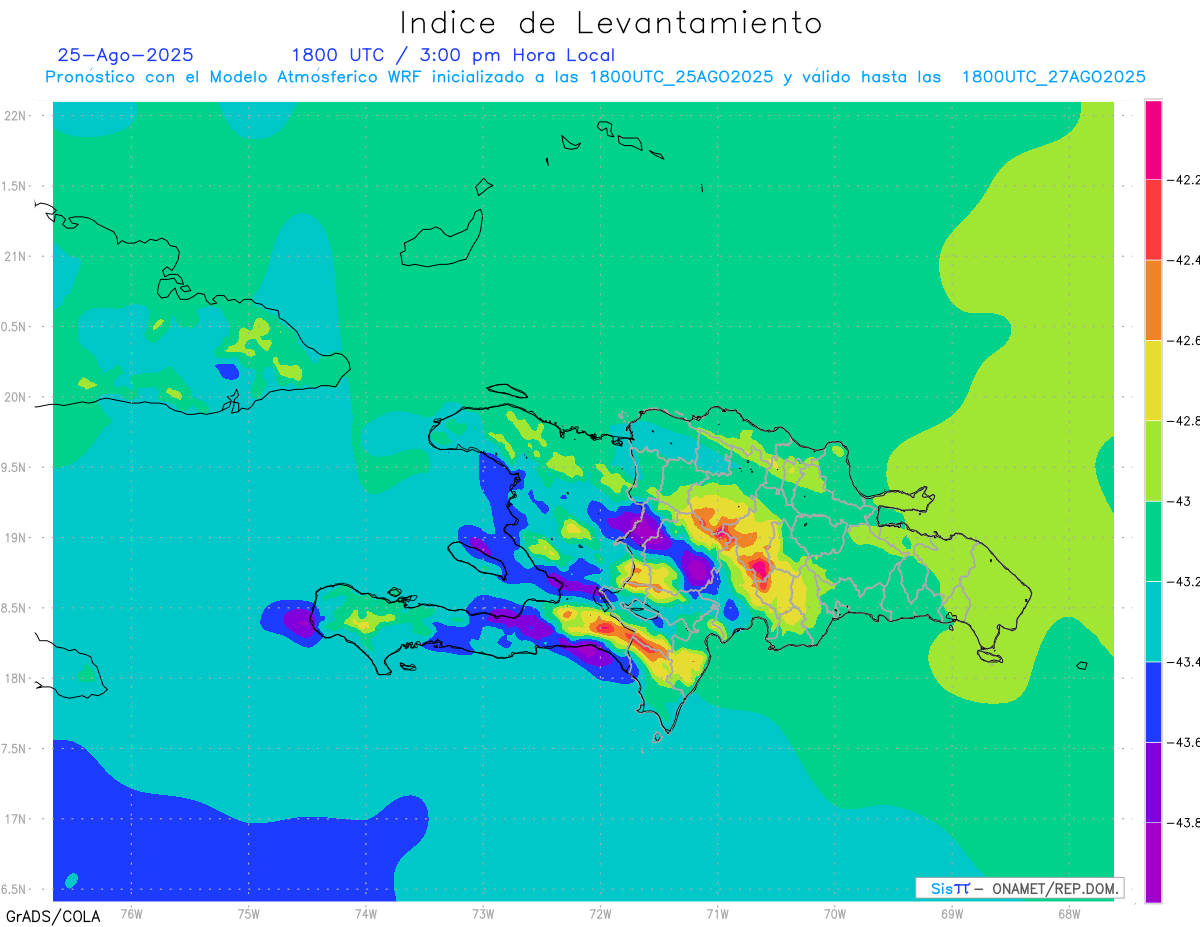Pick the orange legend segment

coord(1153,300)
